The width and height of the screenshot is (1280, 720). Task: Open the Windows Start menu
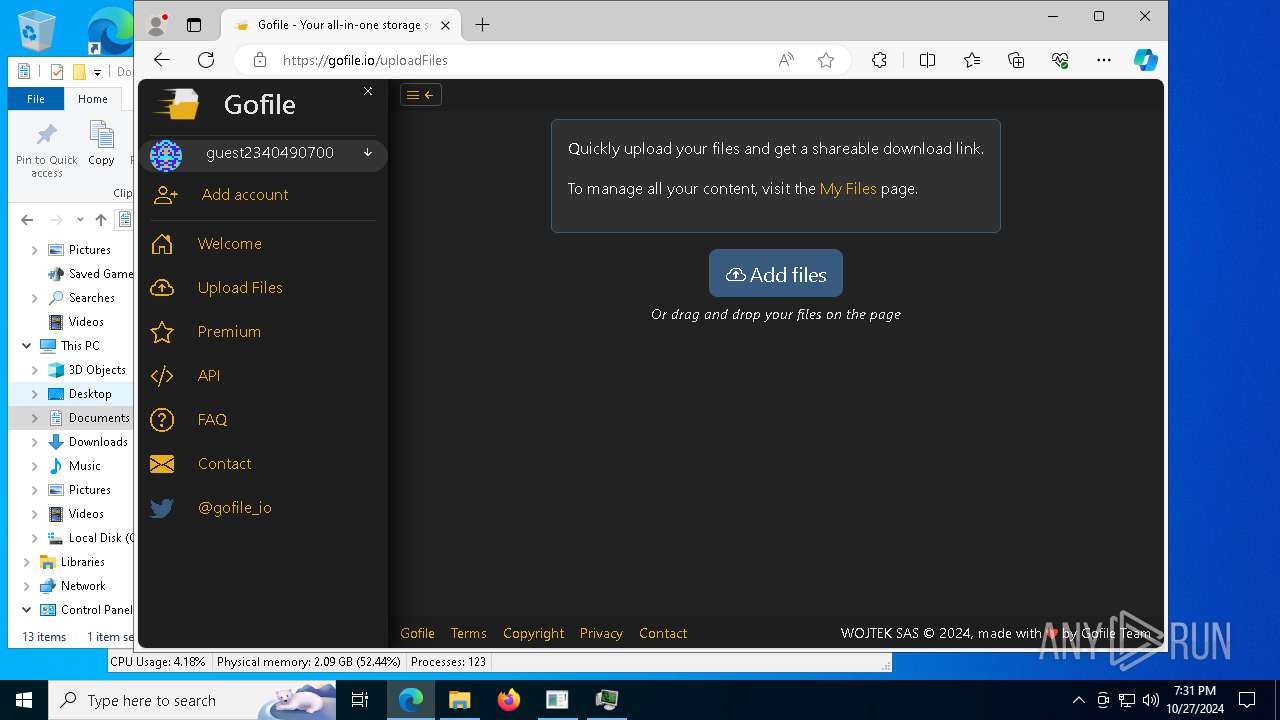[24, 700]
